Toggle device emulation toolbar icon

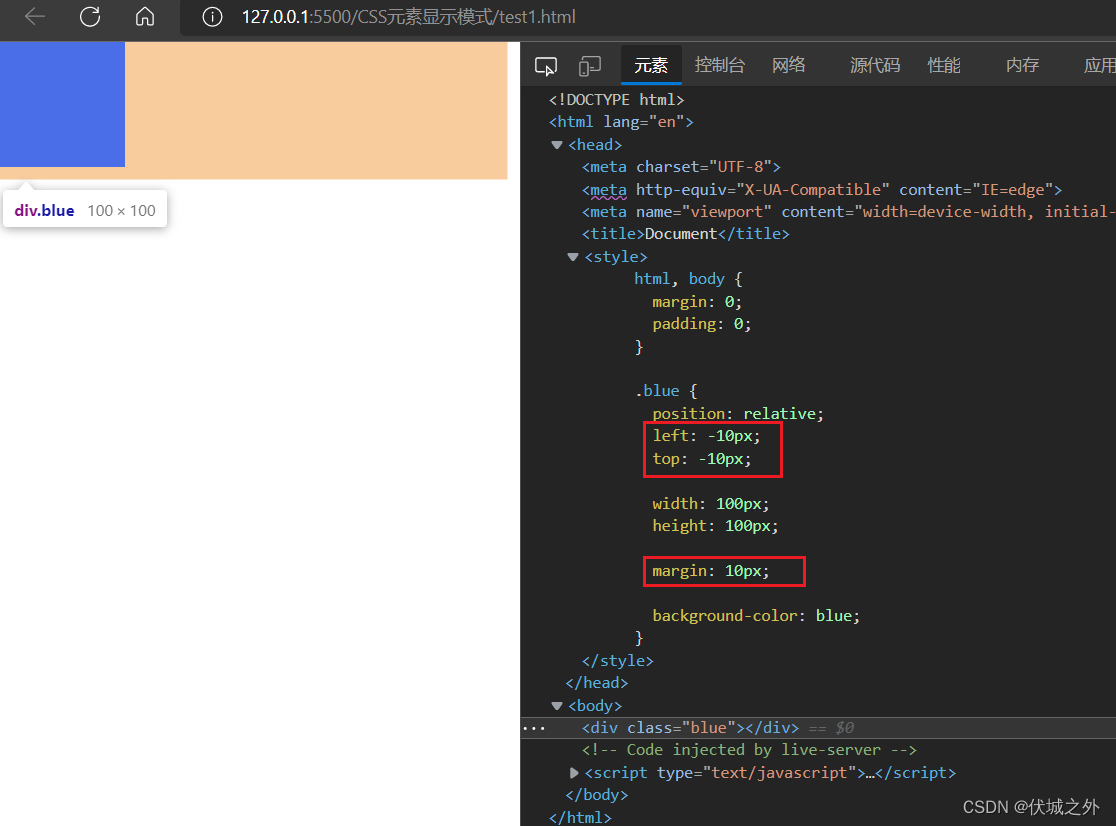pyautogui.click(x=589, y=66)
